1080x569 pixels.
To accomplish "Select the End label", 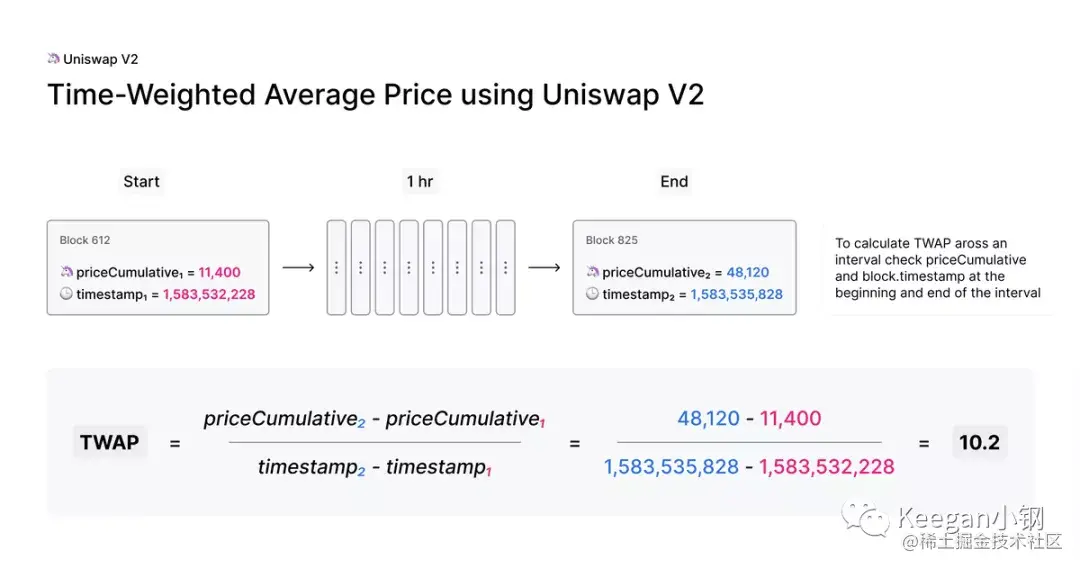I will click(x=674, y=181).
